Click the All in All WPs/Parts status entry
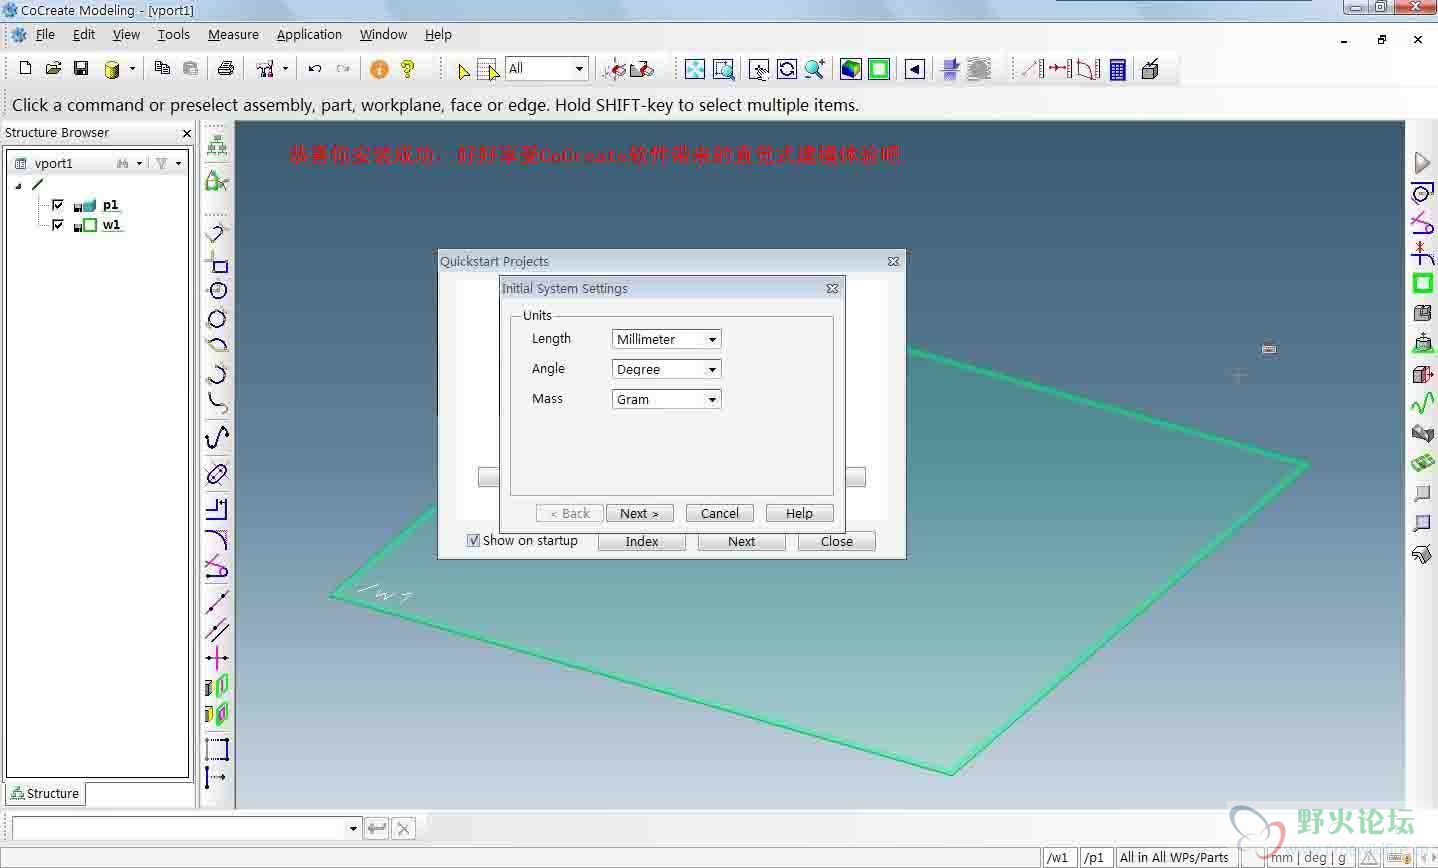The image size is (1438, 868). (x=1174, y=857)
